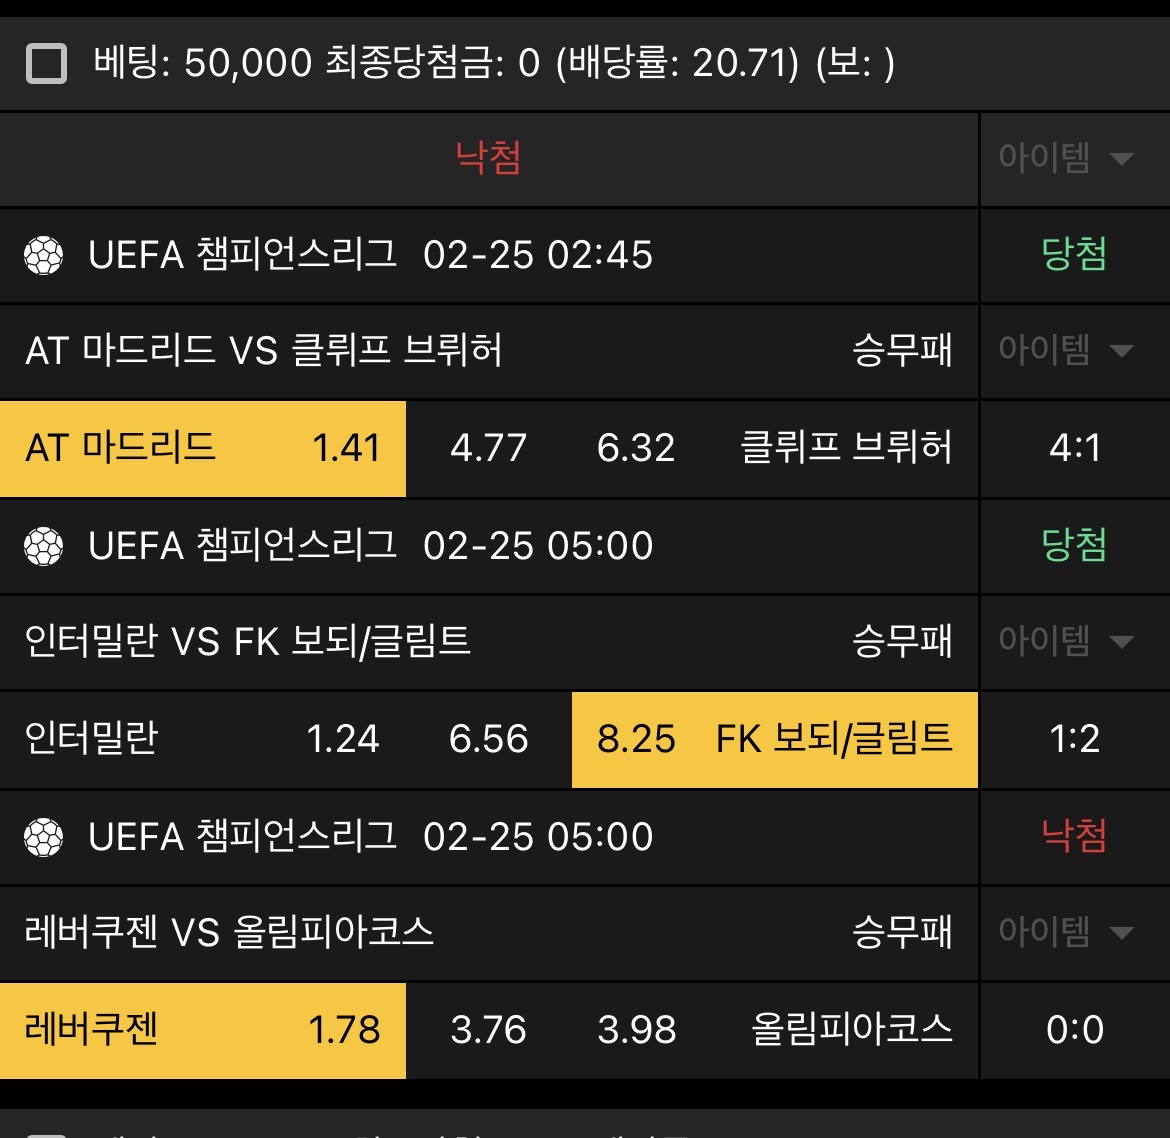Open AT 마드리드 VS 클뤼프 브뤼허 match row

pos(264,351)
